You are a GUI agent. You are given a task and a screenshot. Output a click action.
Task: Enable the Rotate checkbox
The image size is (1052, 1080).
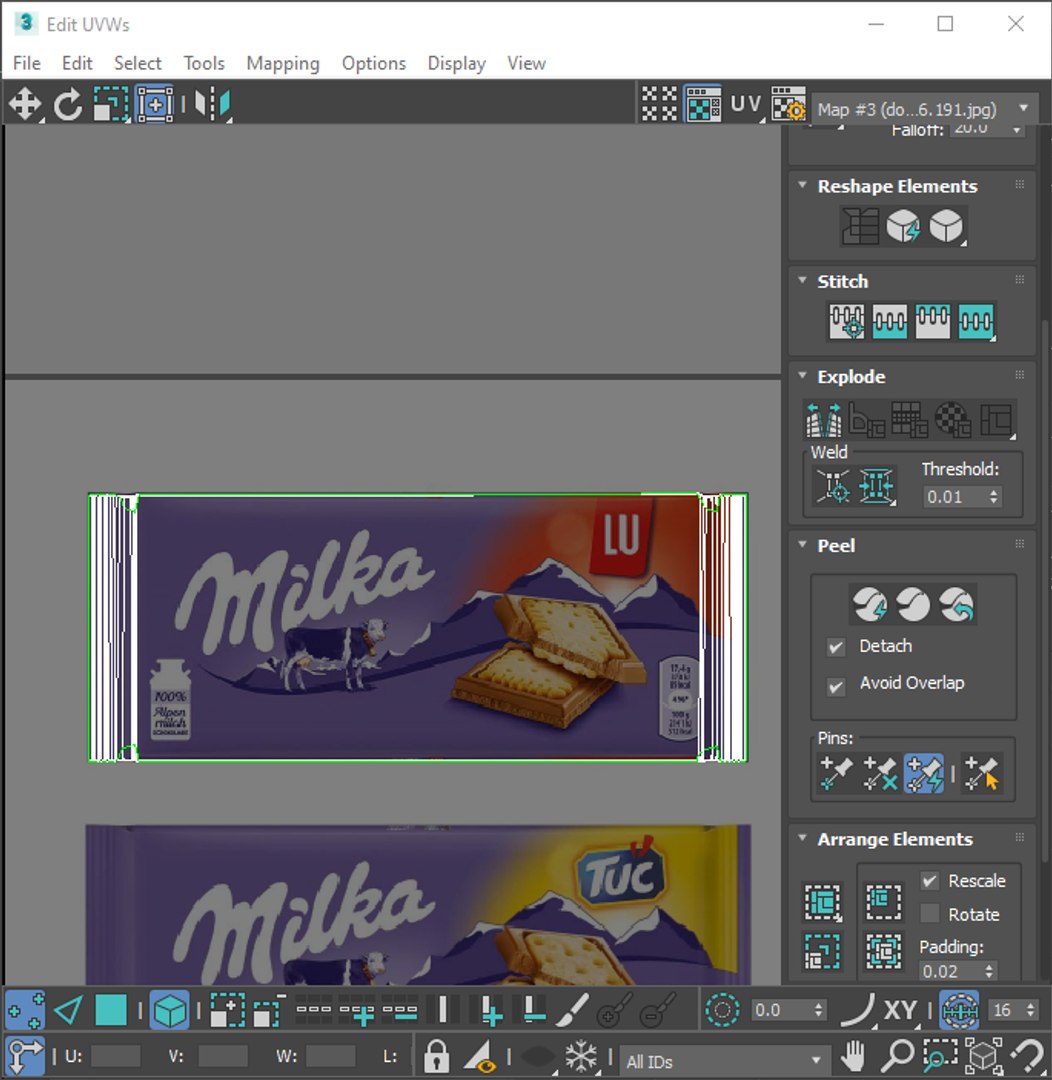(929, 914)
